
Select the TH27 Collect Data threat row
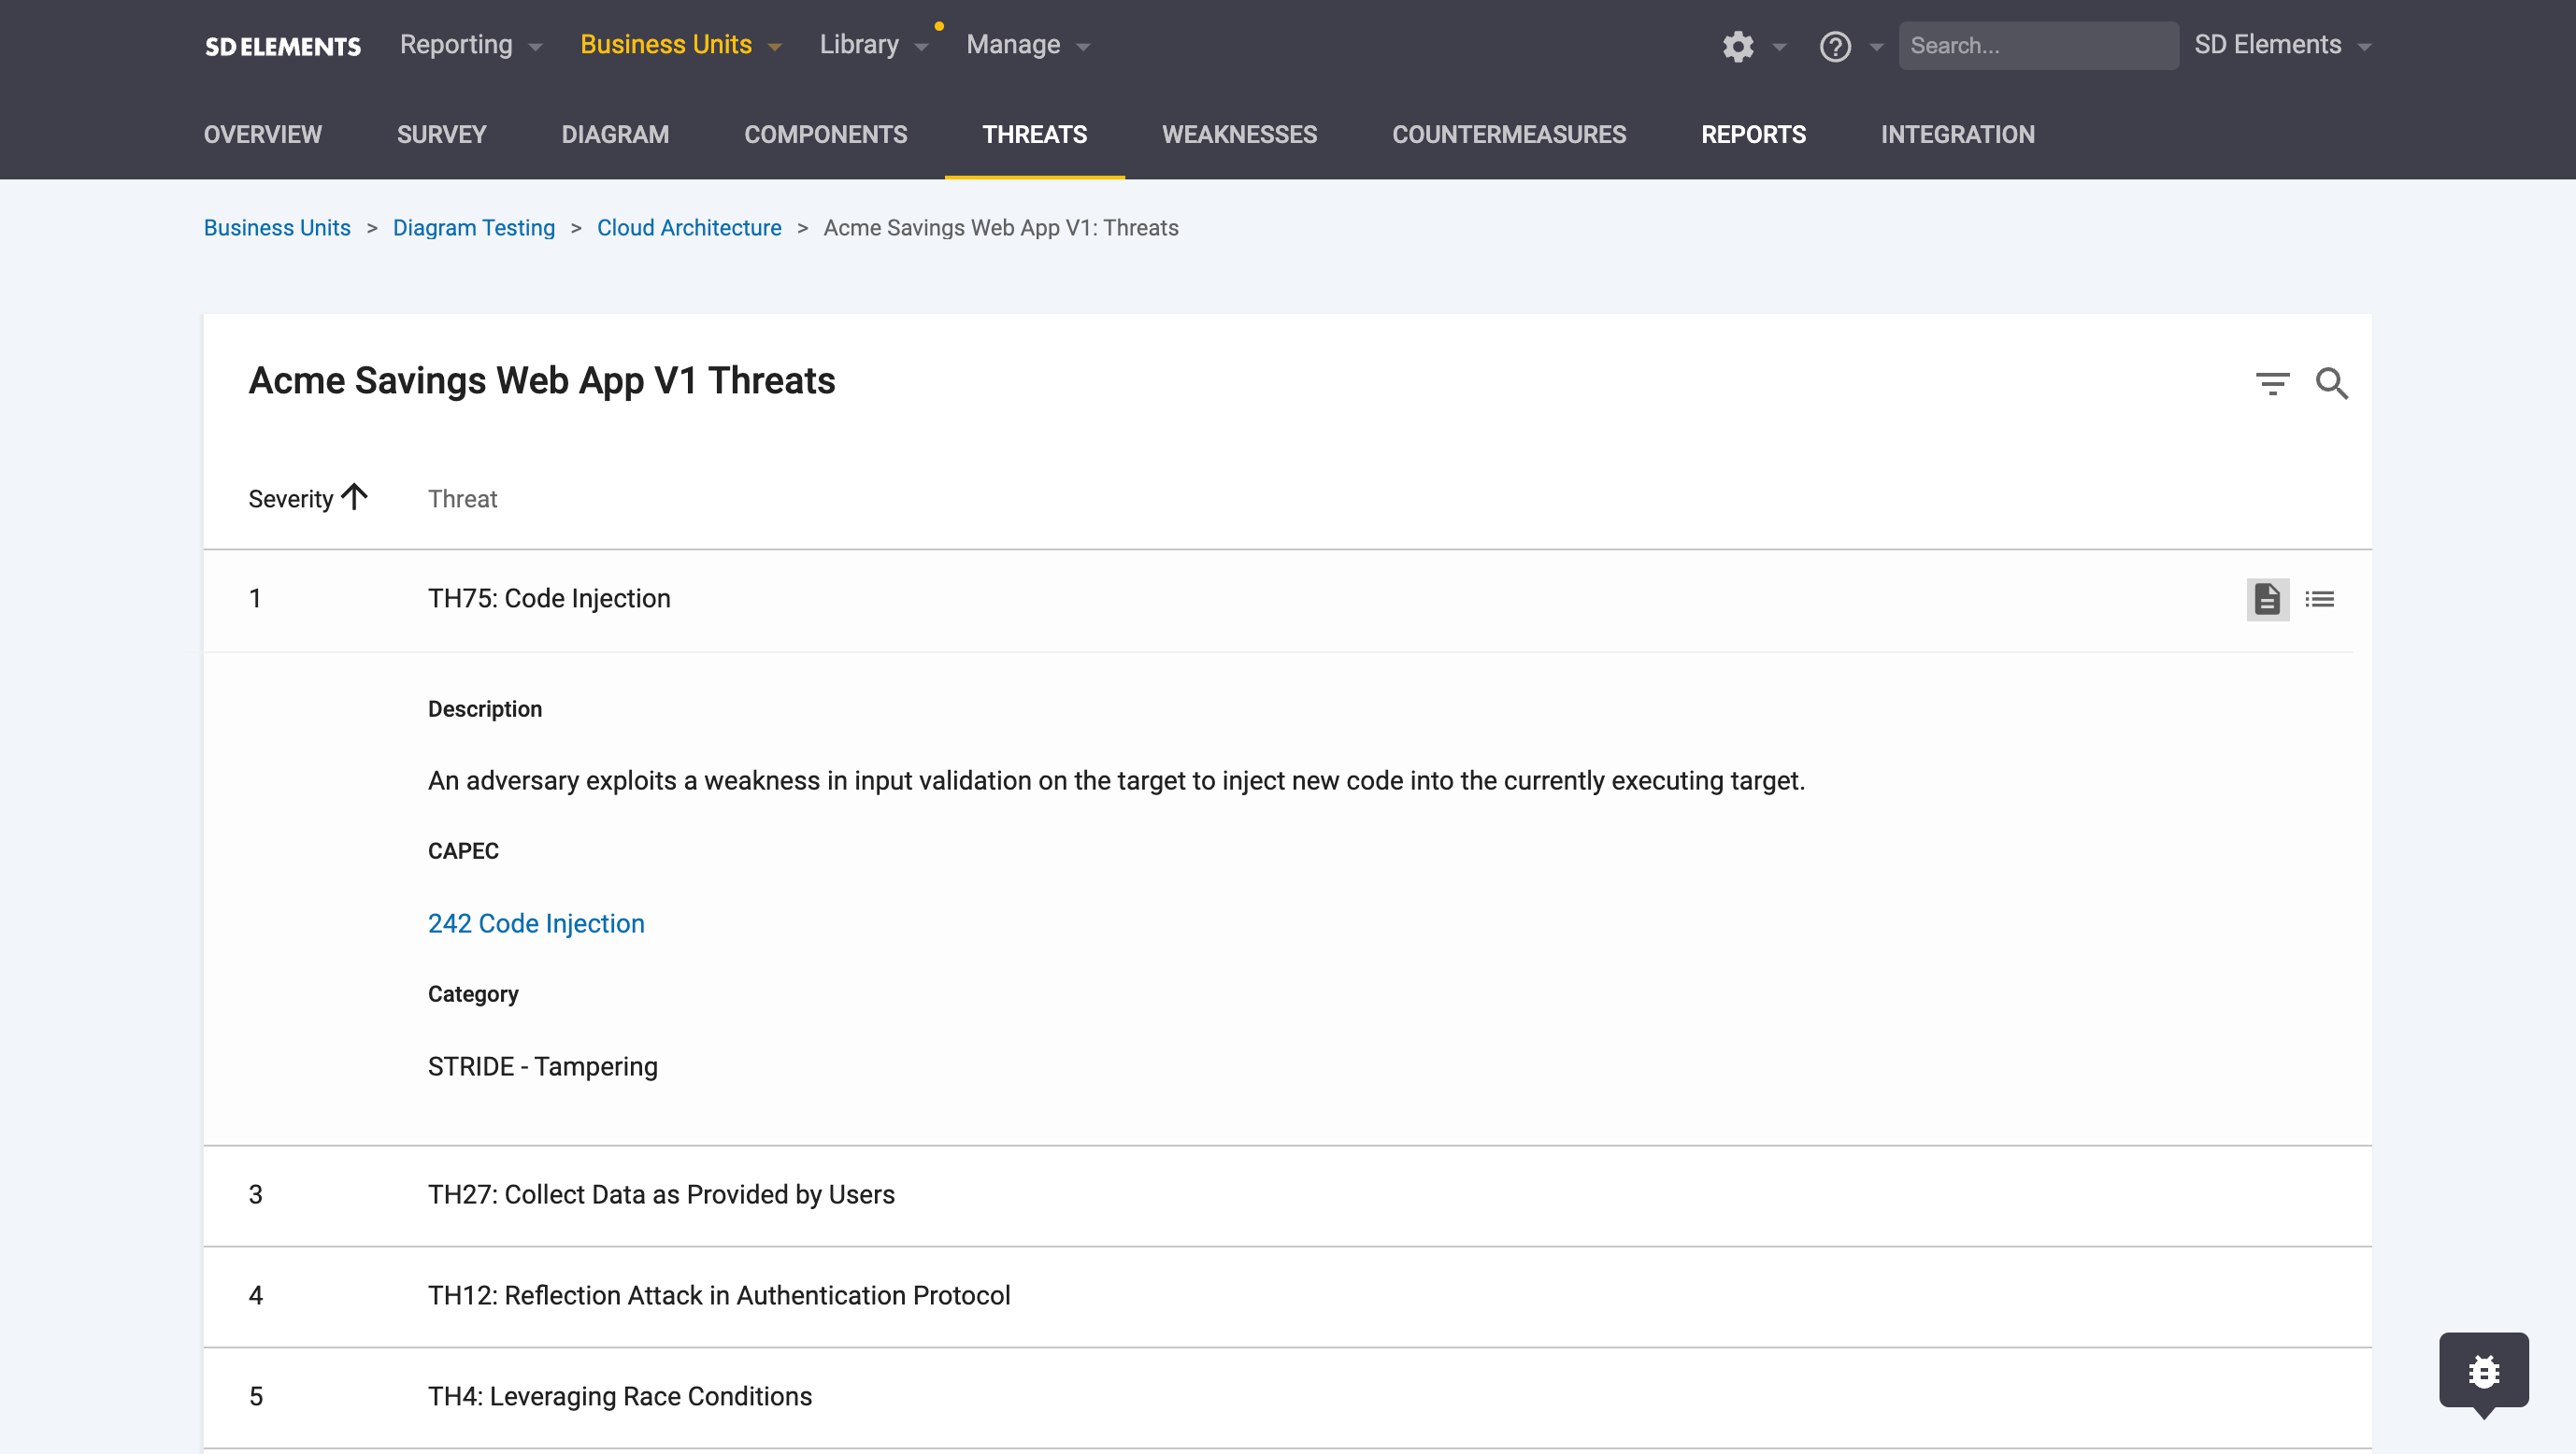(661, 1194)
